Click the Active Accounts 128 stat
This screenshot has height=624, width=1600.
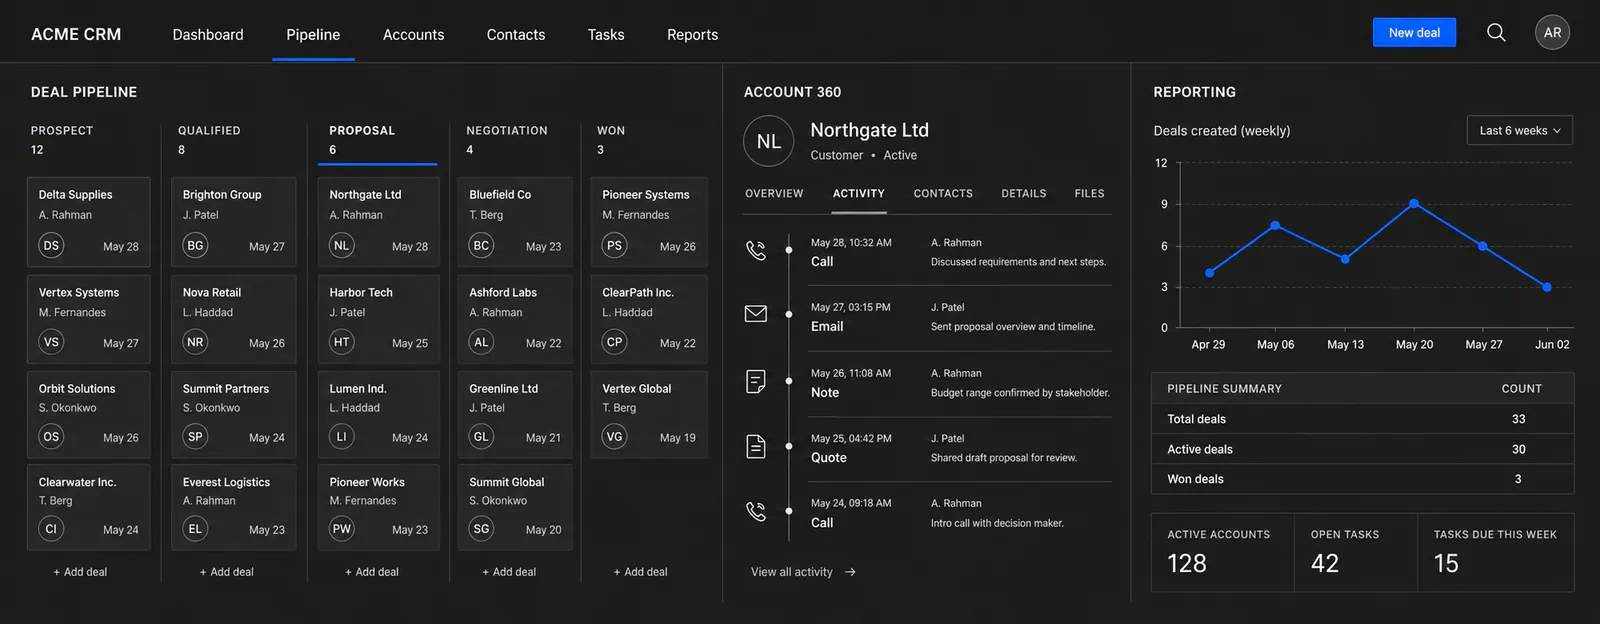(x=1223, y=553)
